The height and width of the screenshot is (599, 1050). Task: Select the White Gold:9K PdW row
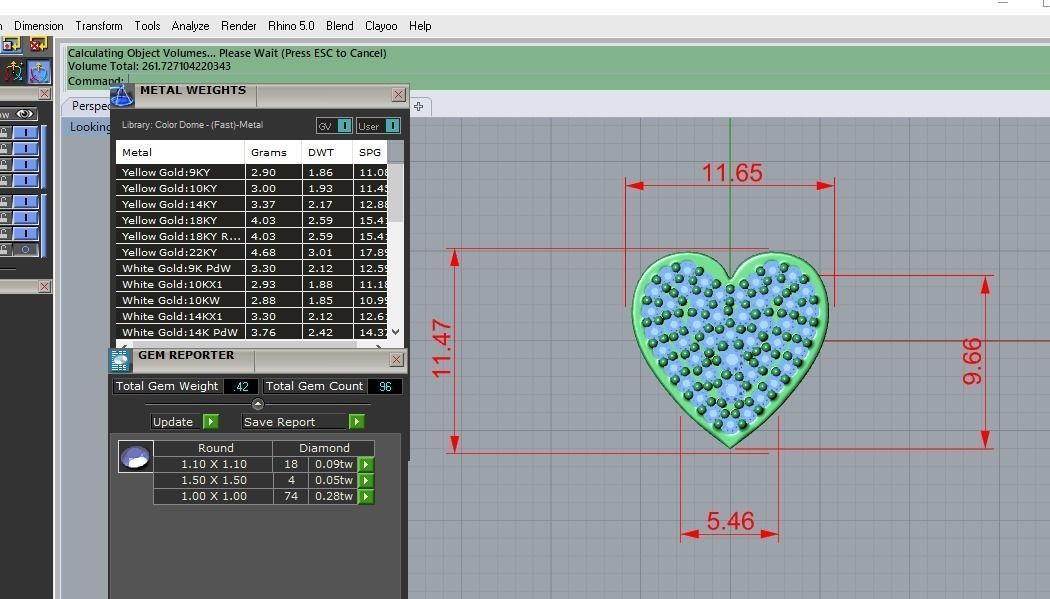(x=252, y=268)
